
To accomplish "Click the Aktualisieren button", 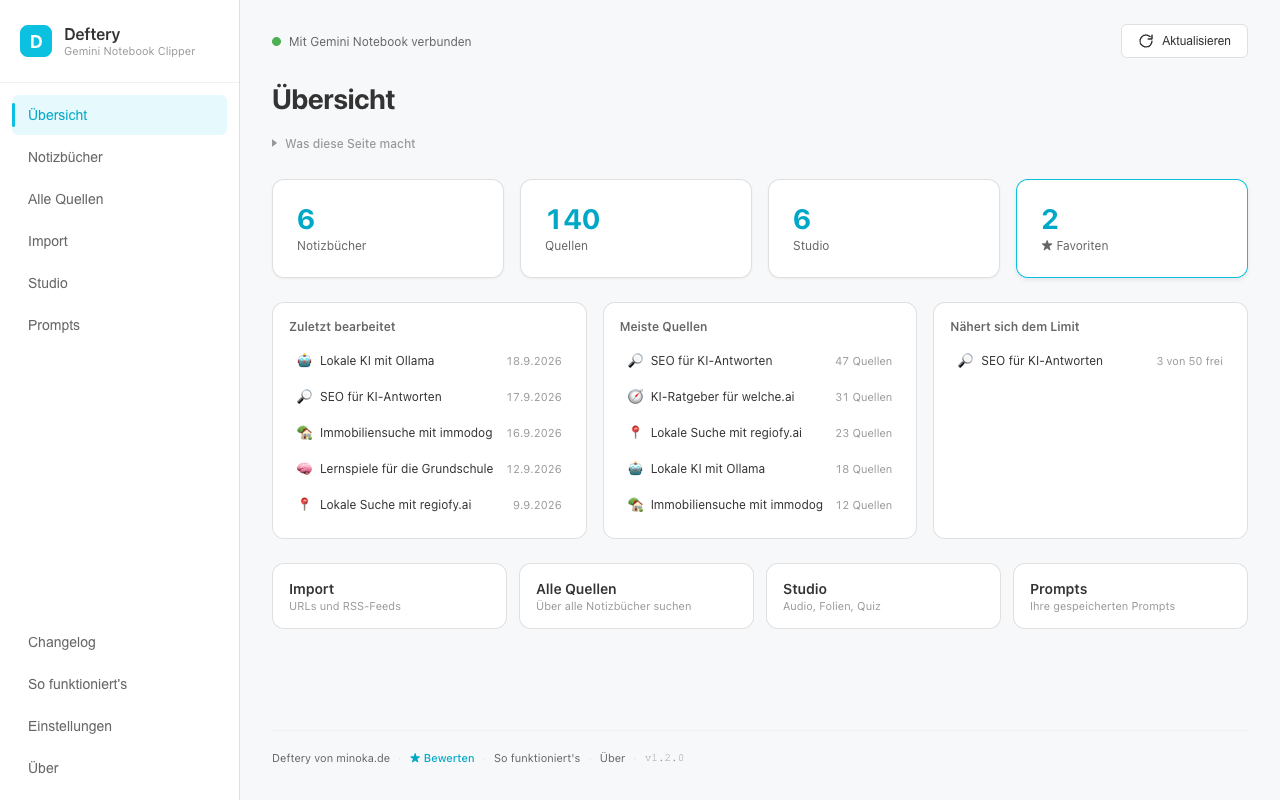I will 1184,41.
